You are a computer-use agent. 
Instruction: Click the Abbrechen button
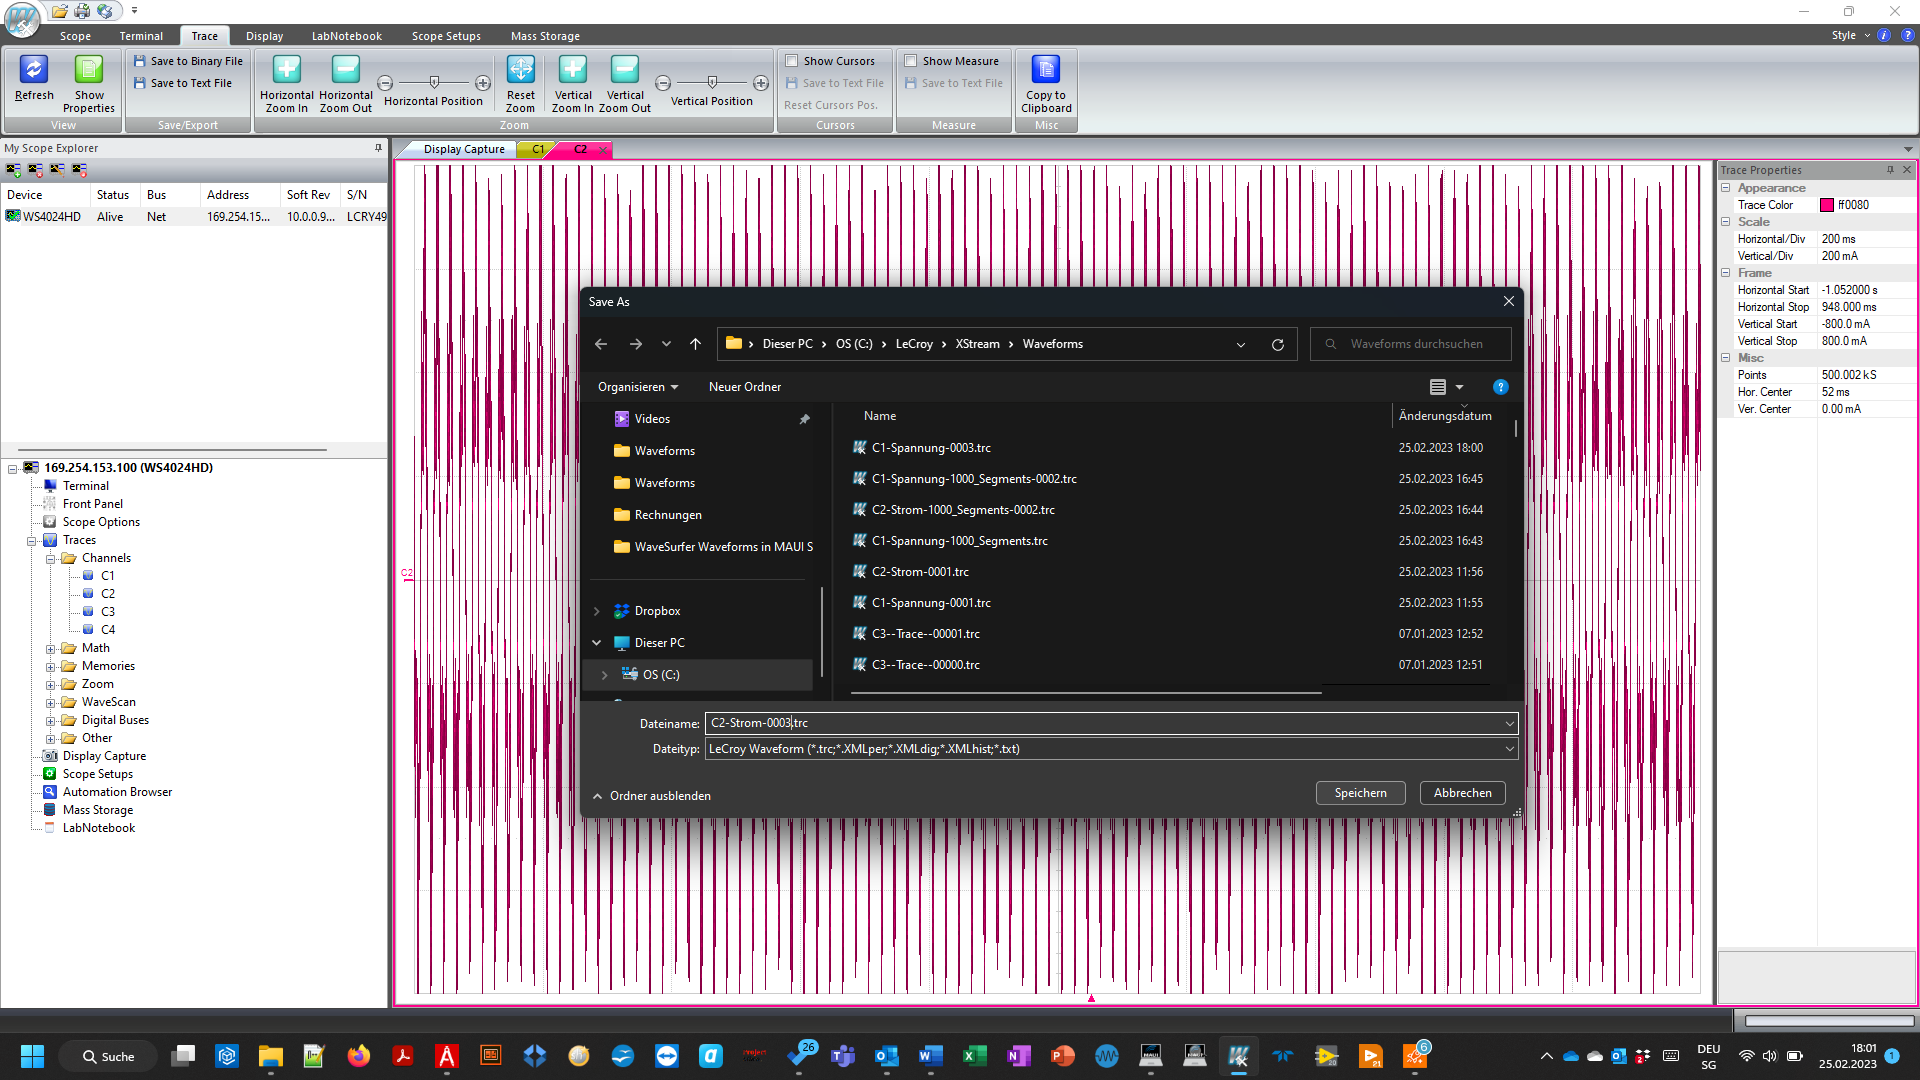(x=1462, y=793)
